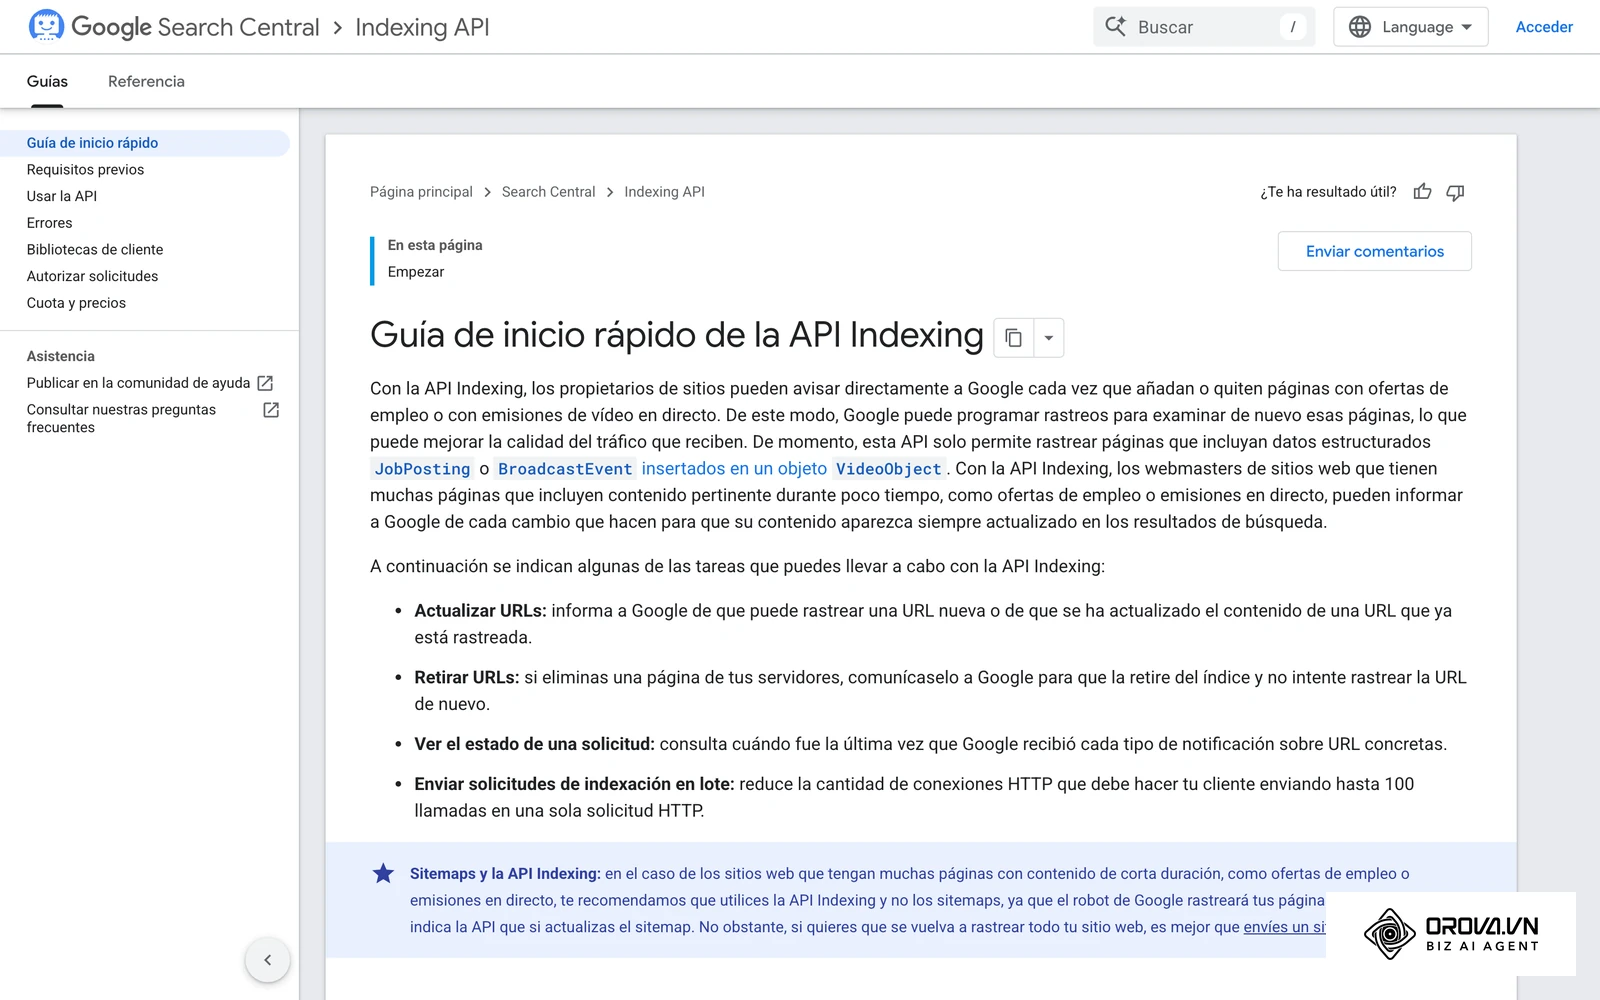Go to Errores in the sidebar
The image size is (1600, 1000).
pos(49,223)
